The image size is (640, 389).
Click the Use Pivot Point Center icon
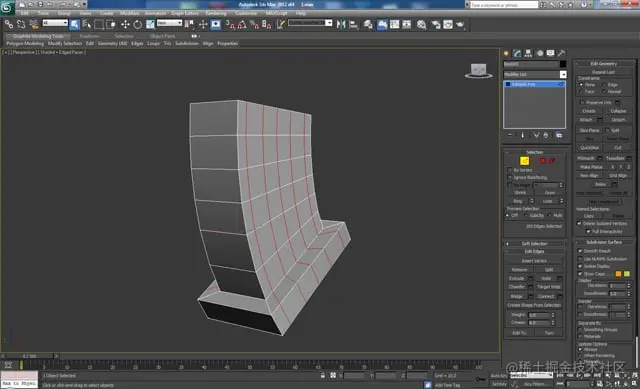click(189, 24)
